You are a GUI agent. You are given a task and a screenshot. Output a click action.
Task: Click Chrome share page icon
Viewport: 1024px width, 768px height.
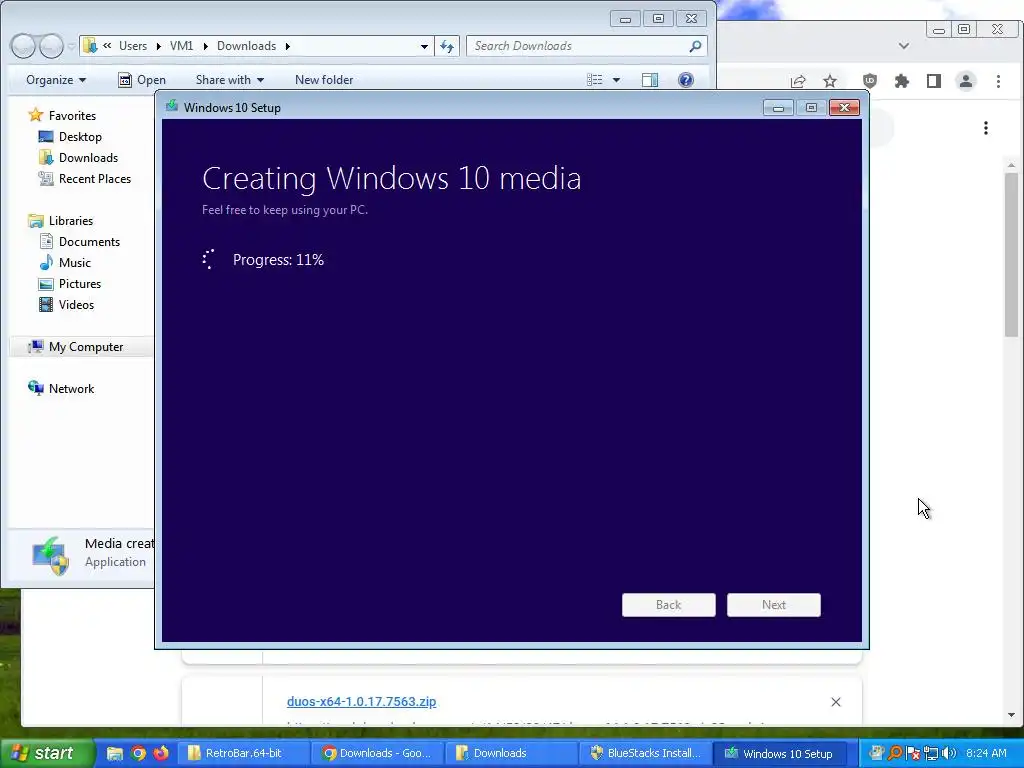click(x=798, y=81)
